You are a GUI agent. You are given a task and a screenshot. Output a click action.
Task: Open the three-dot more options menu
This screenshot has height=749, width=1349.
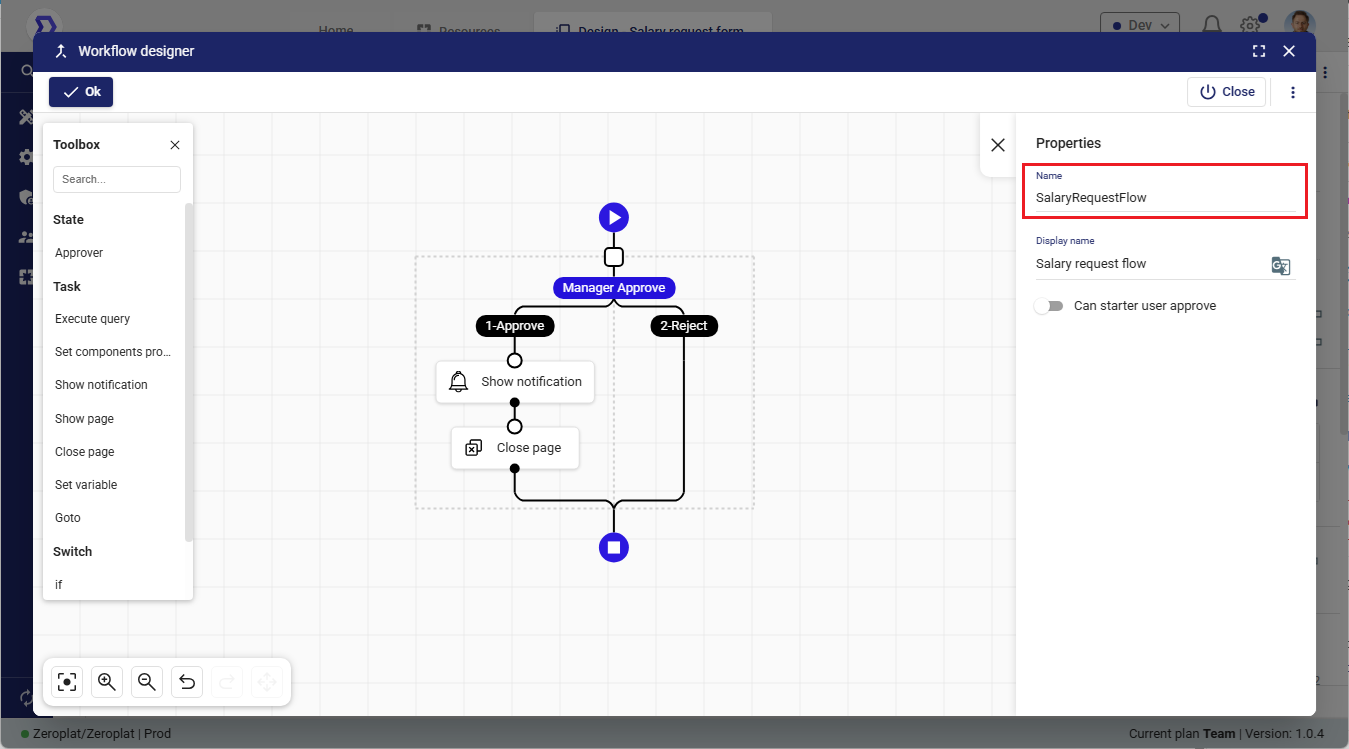pos(1293,92)
